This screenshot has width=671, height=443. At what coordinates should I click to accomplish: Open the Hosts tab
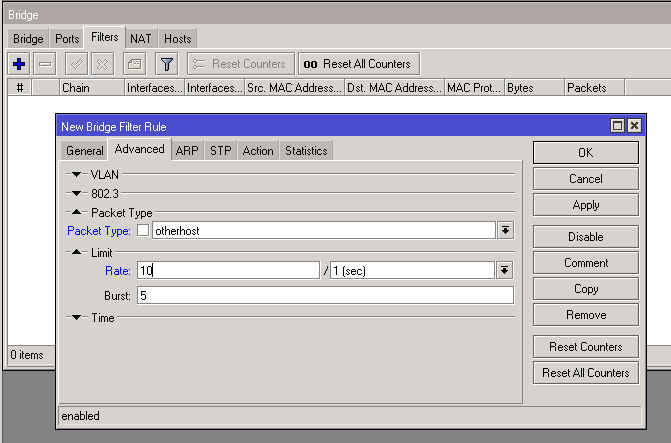178,39
